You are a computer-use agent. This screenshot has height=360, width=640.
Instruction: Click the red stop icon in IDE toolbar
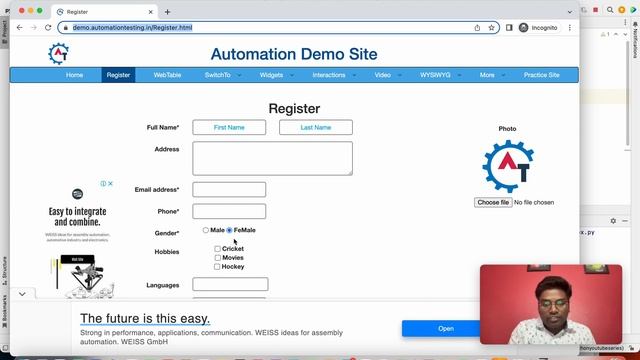coord(596,10)
